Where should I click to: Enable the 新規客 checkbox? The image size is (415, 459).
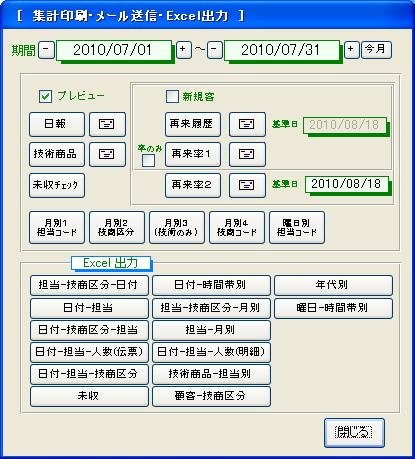(x=172, y=97)
